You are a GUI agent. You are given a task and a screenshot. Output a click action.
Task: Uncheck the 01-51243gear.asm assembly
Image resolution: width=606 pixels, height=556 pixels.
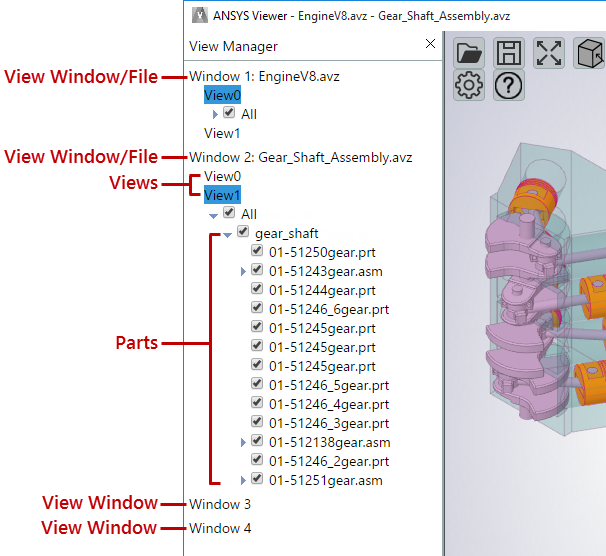click(x=257, y=270)
